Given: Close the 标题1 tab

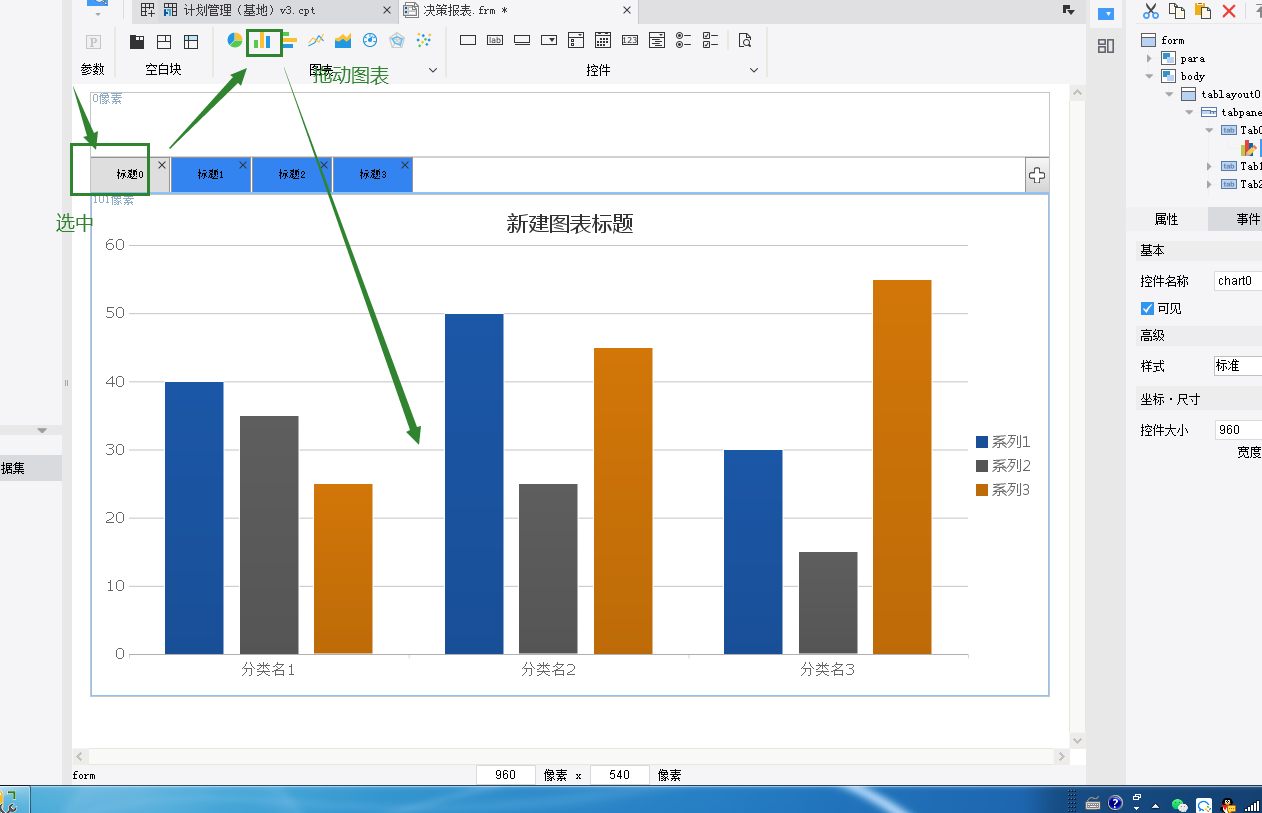Looking at the screenshot, I should (x=243, y=165).
